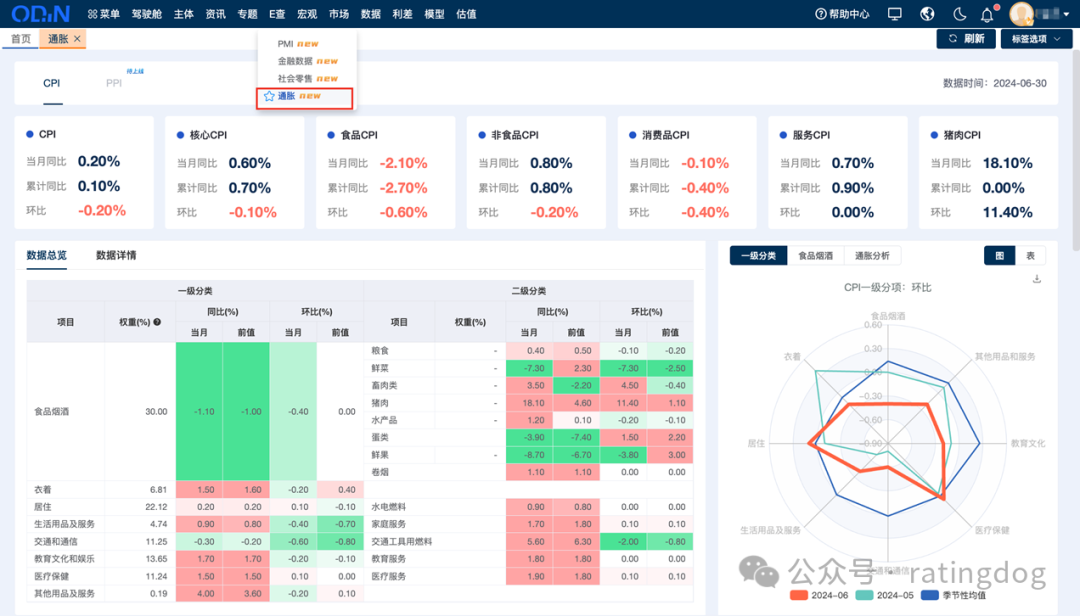
Task: Expand the 标签选项 dropdown
Action: point(1036,39)
